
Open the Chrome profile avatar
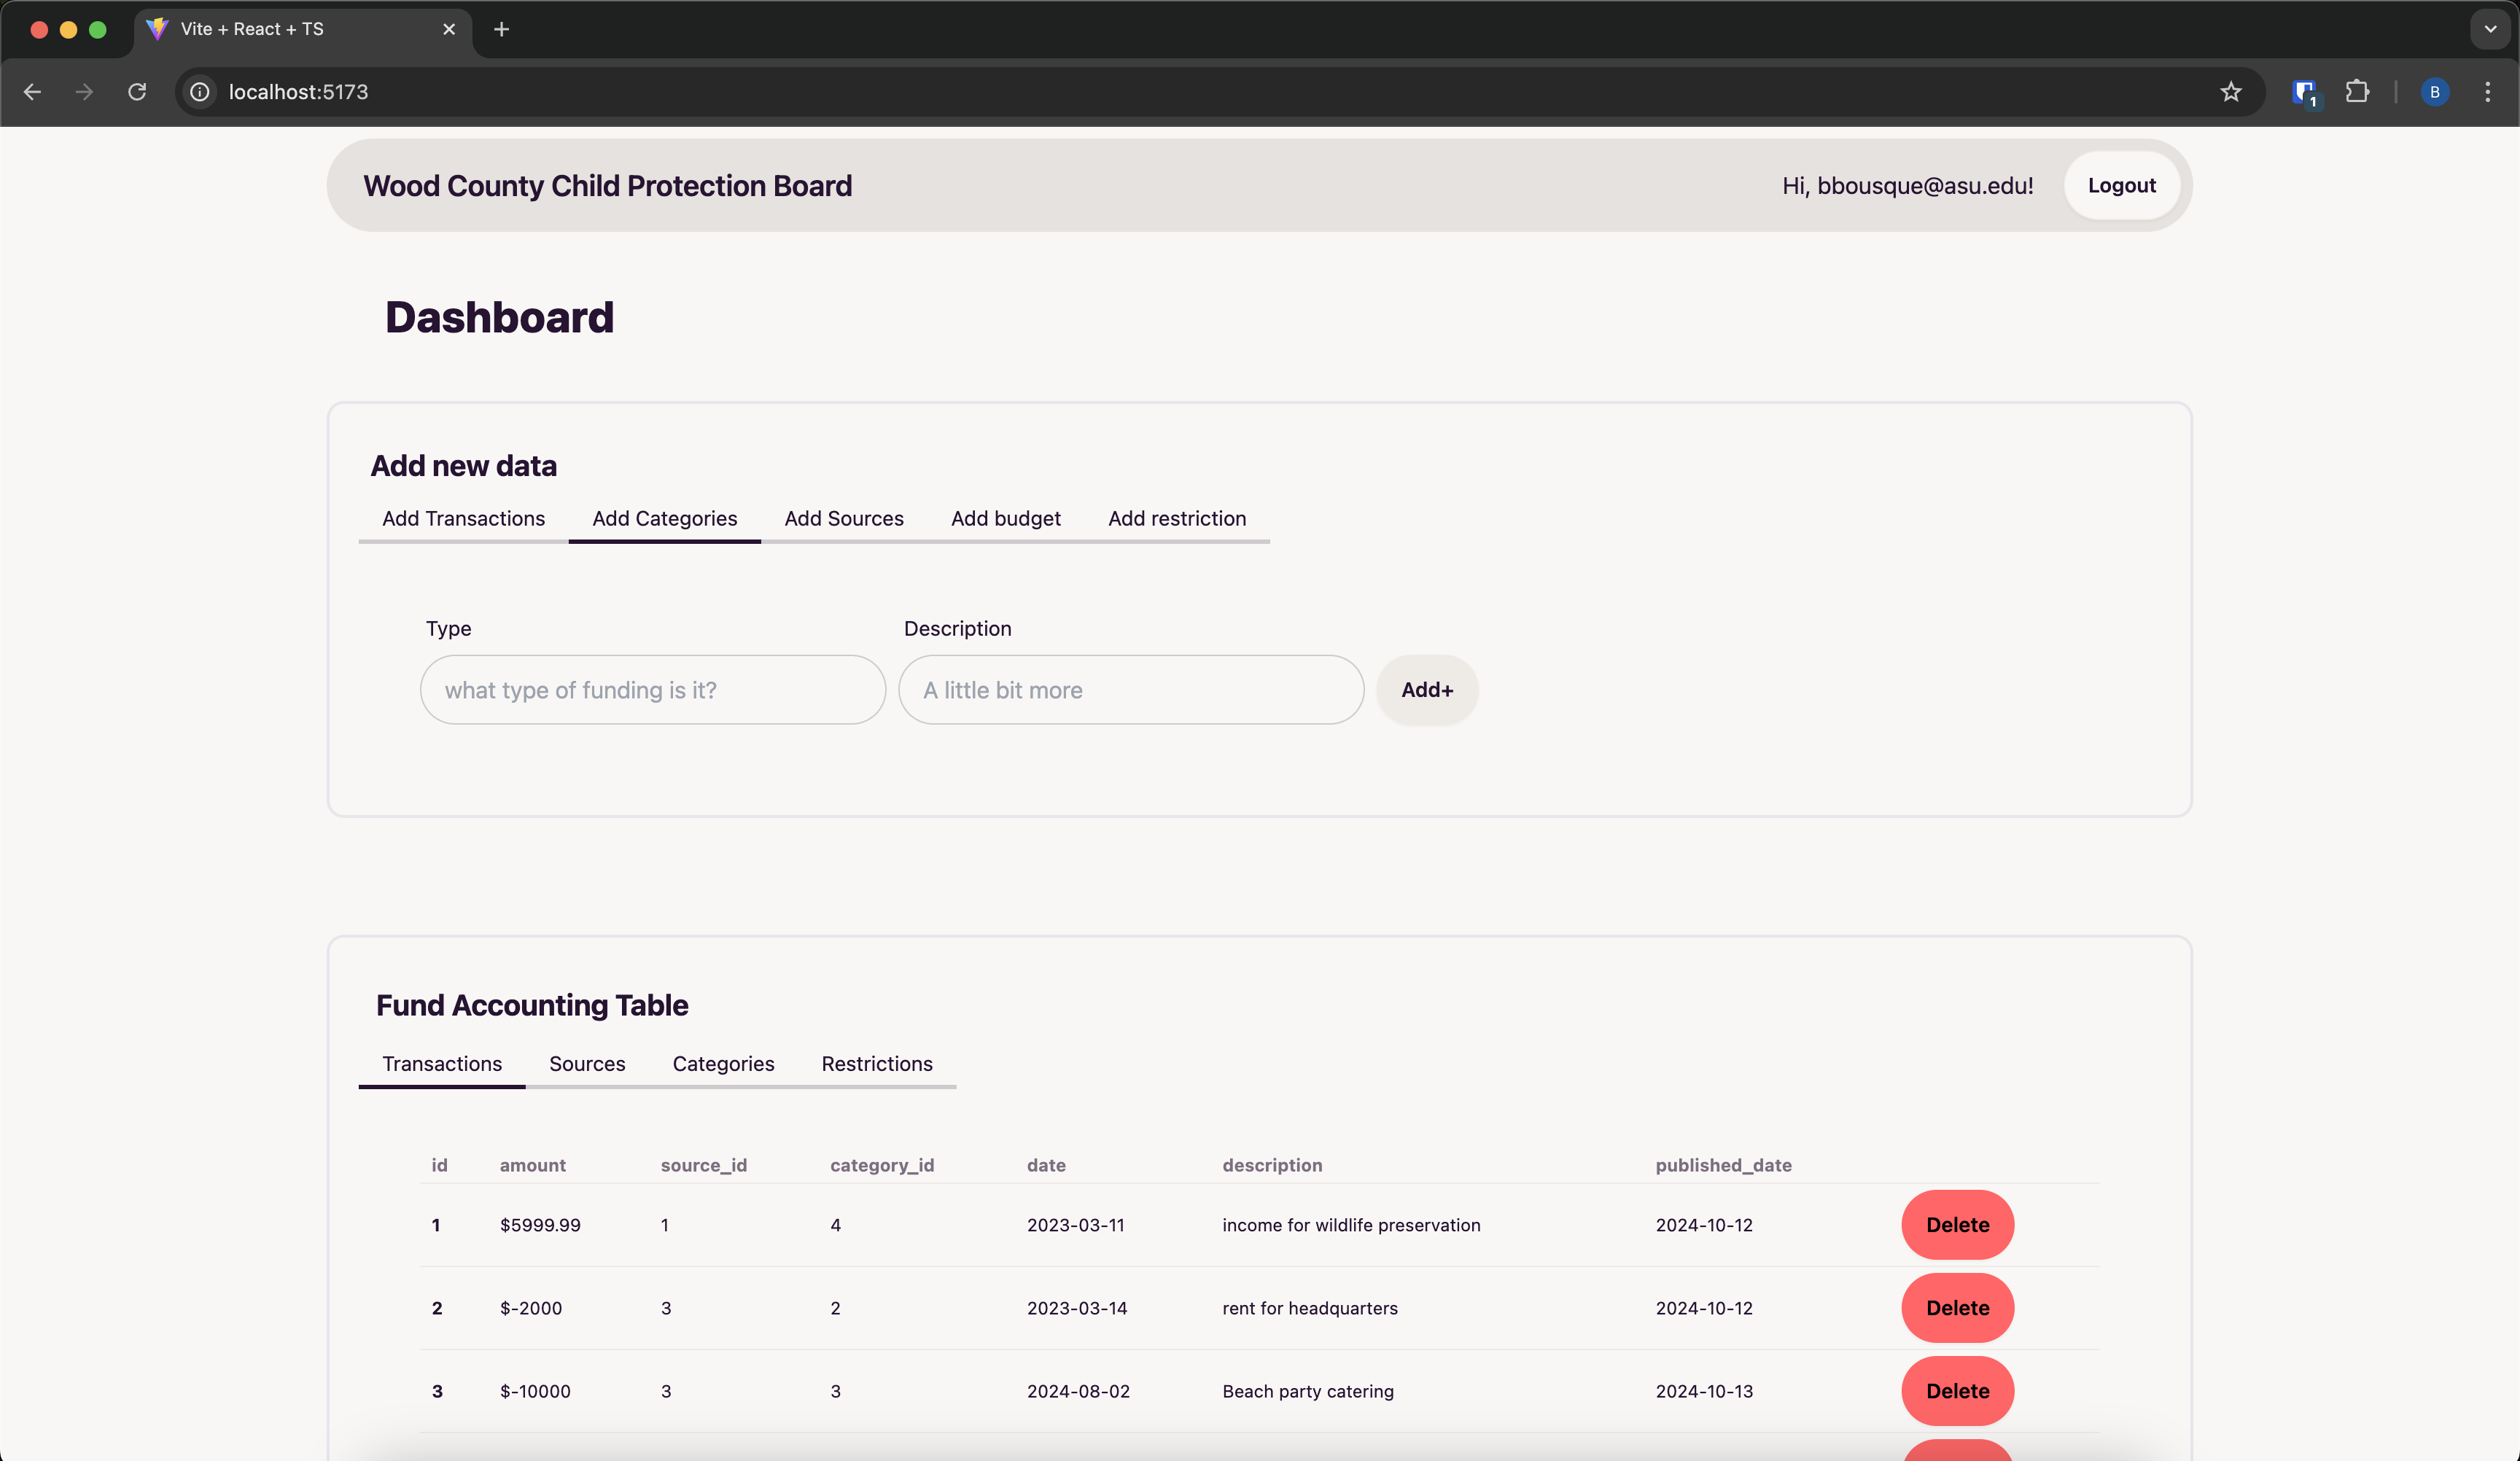[2434, 92]
